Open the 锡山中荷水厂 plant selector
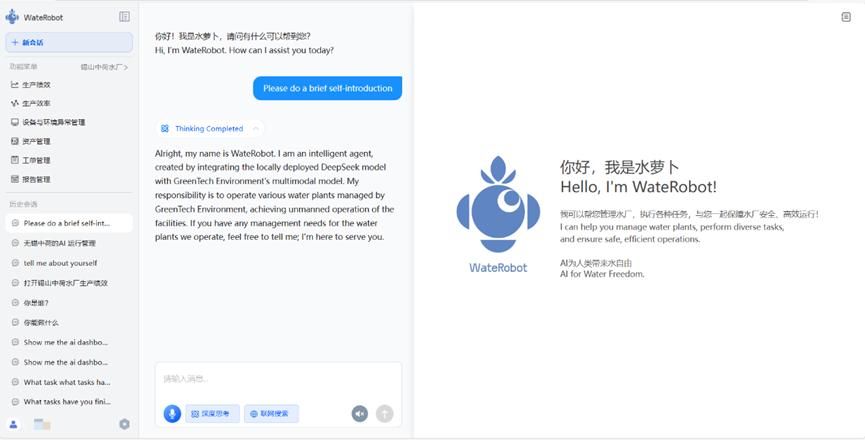Viewport: 865px width, 440px height. (104, 67)
